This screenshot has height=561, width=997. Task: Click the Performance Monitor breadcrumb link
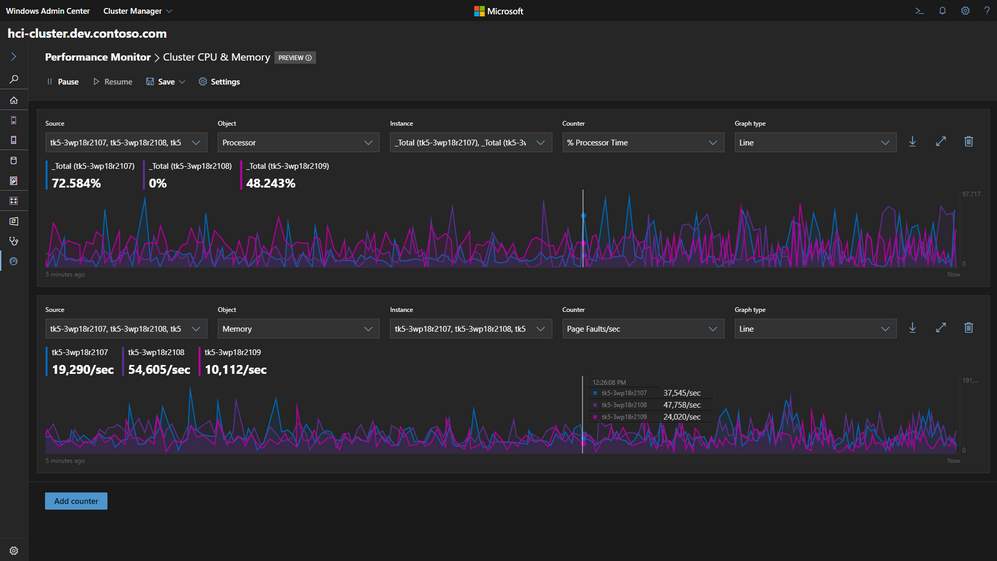98,57
